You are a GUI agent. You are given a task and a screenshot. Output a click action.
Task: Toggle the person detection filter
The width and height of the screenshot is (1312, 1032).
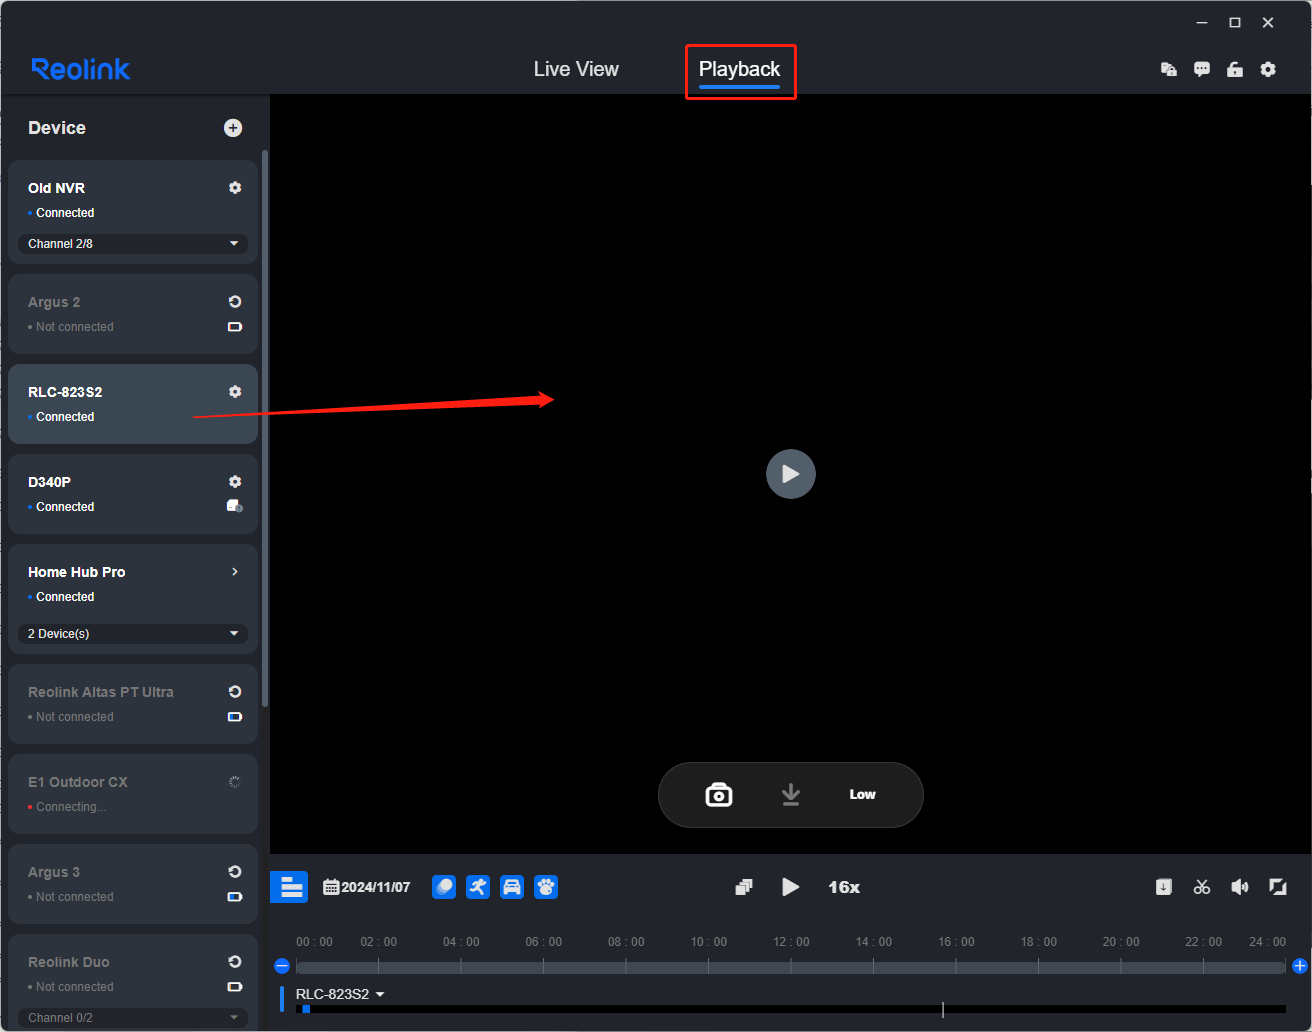click(478, 887)
